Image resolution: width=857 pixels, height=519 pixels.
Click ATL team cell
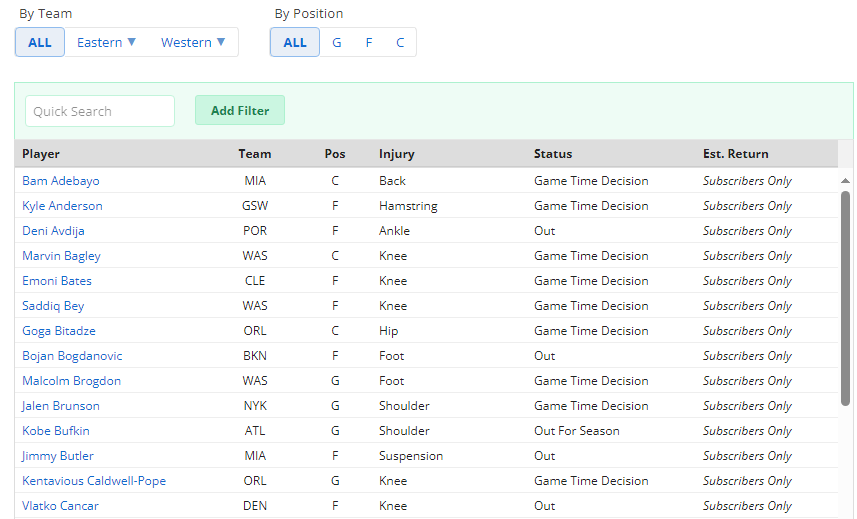[255, 430]
